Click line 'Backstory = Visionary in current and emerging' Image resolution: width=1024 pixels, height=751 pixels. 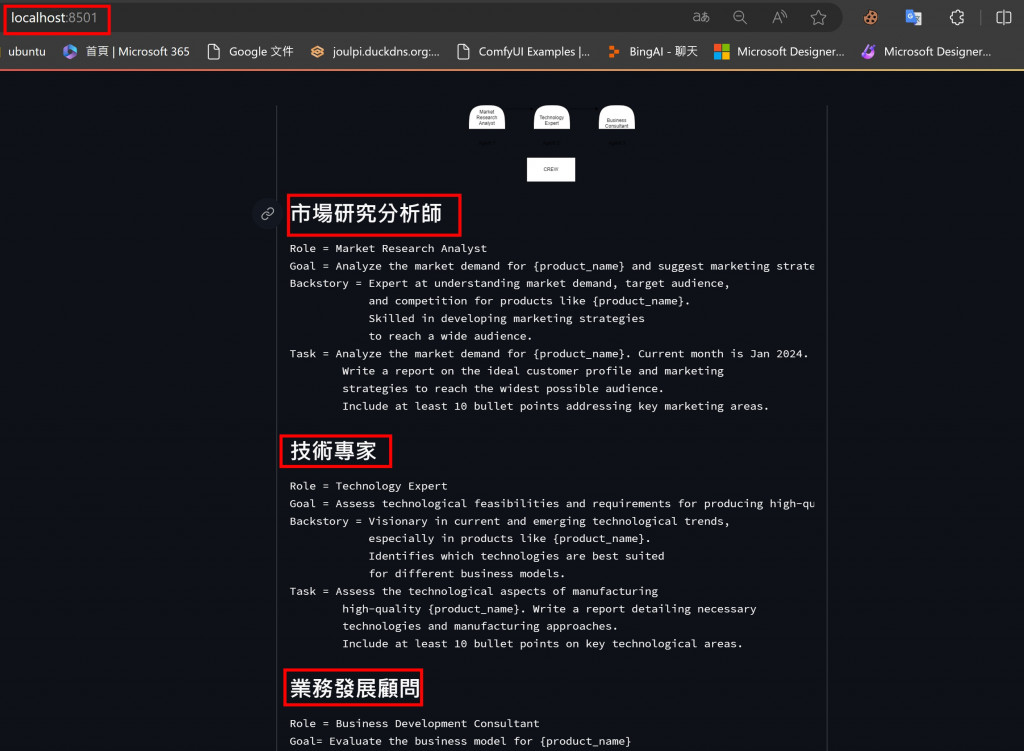(509, 521)
